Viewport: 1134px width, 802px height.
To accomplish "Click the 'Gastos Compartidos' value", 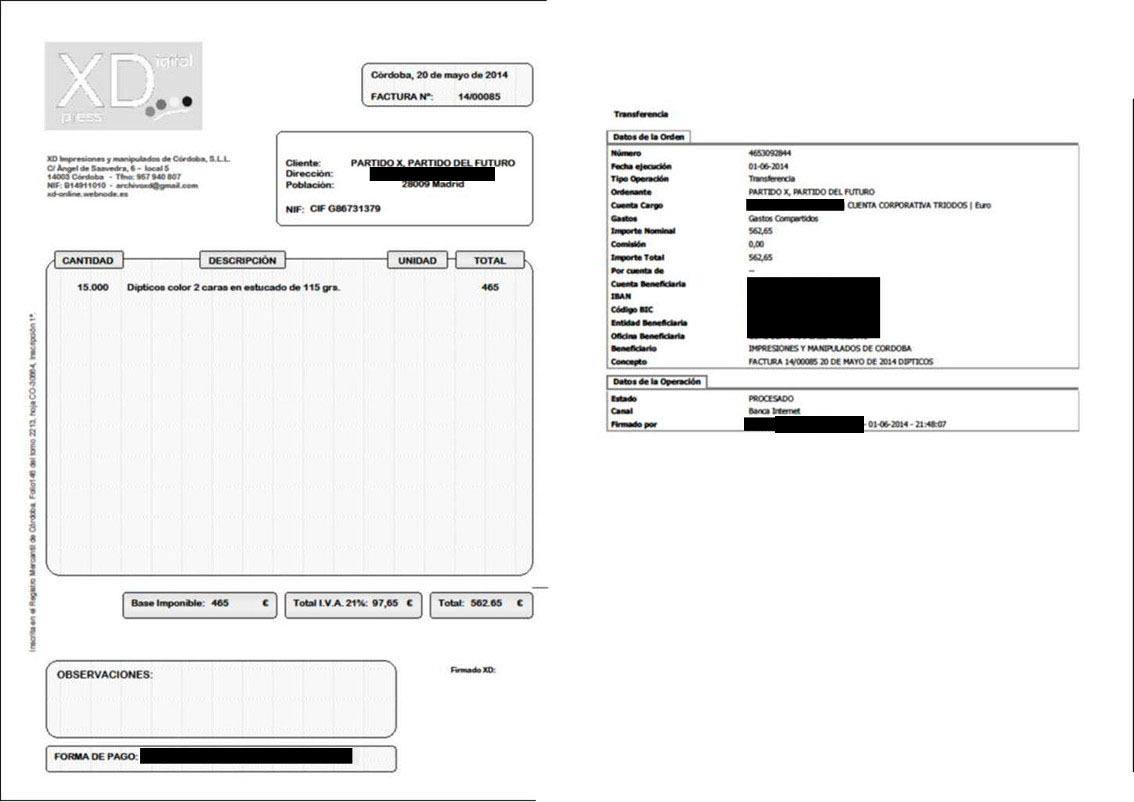I will (783, 218).
